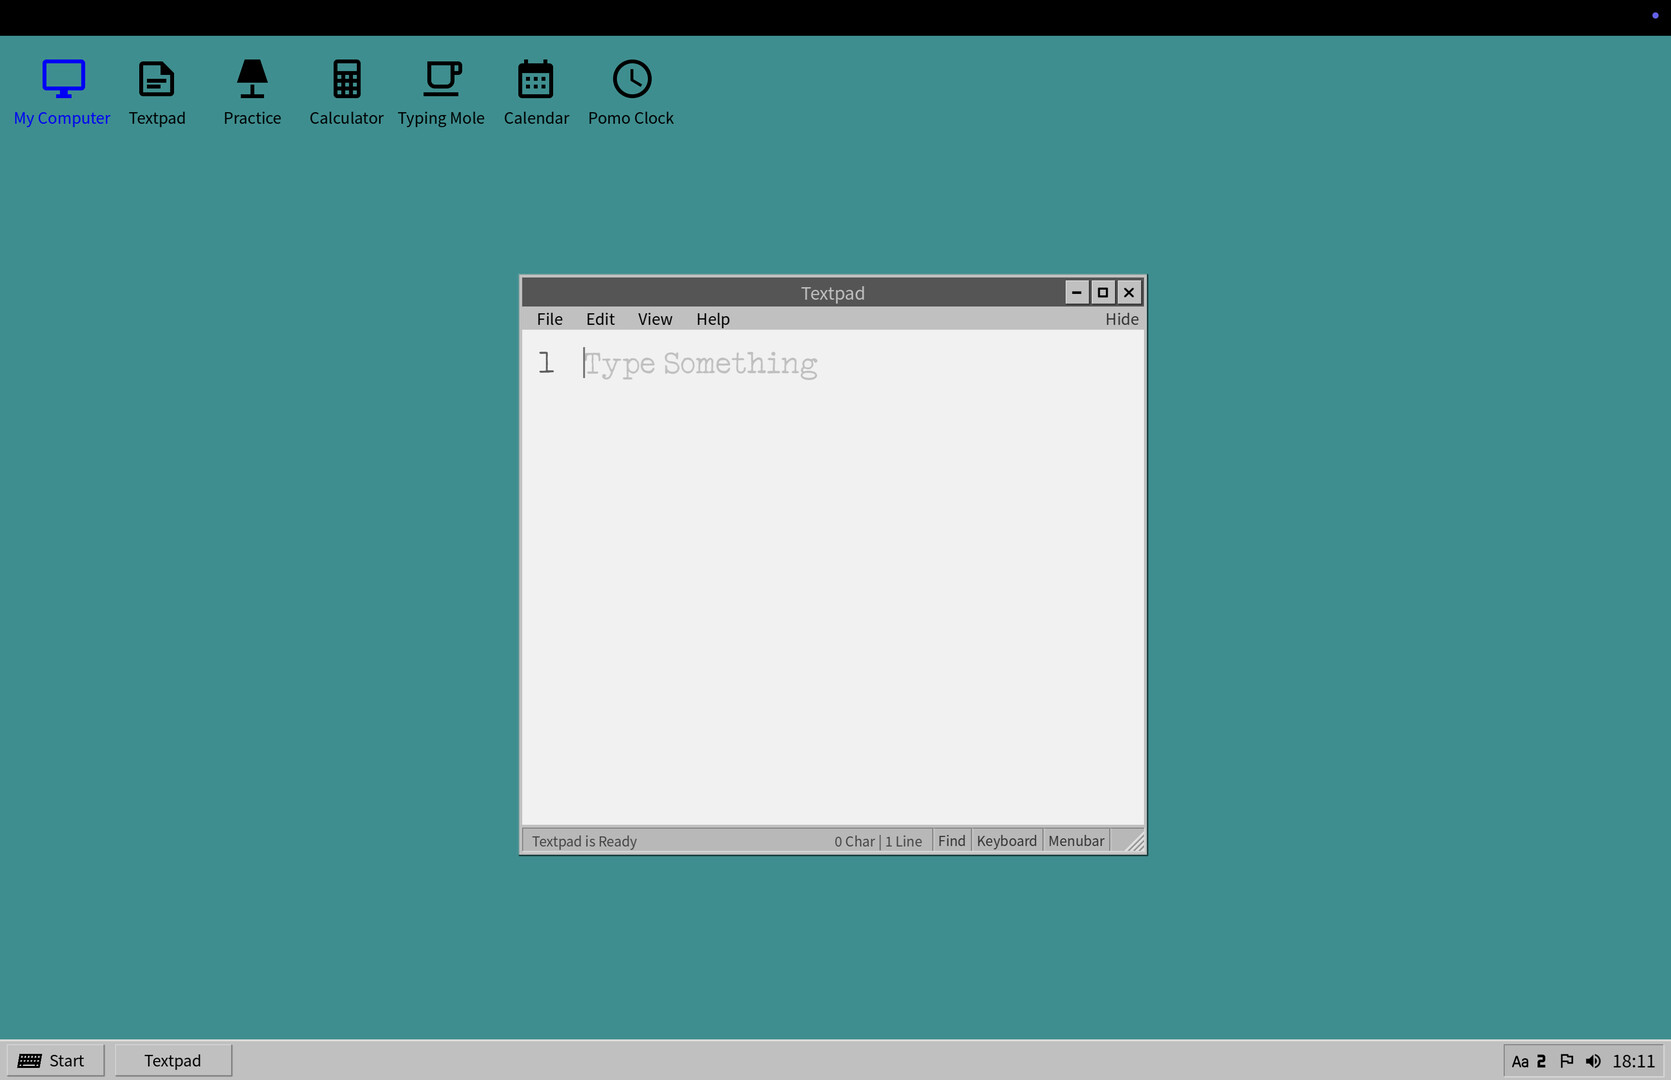Launch Typing Mole from the desktop
1671x1080 pixels.
[441, 92]
